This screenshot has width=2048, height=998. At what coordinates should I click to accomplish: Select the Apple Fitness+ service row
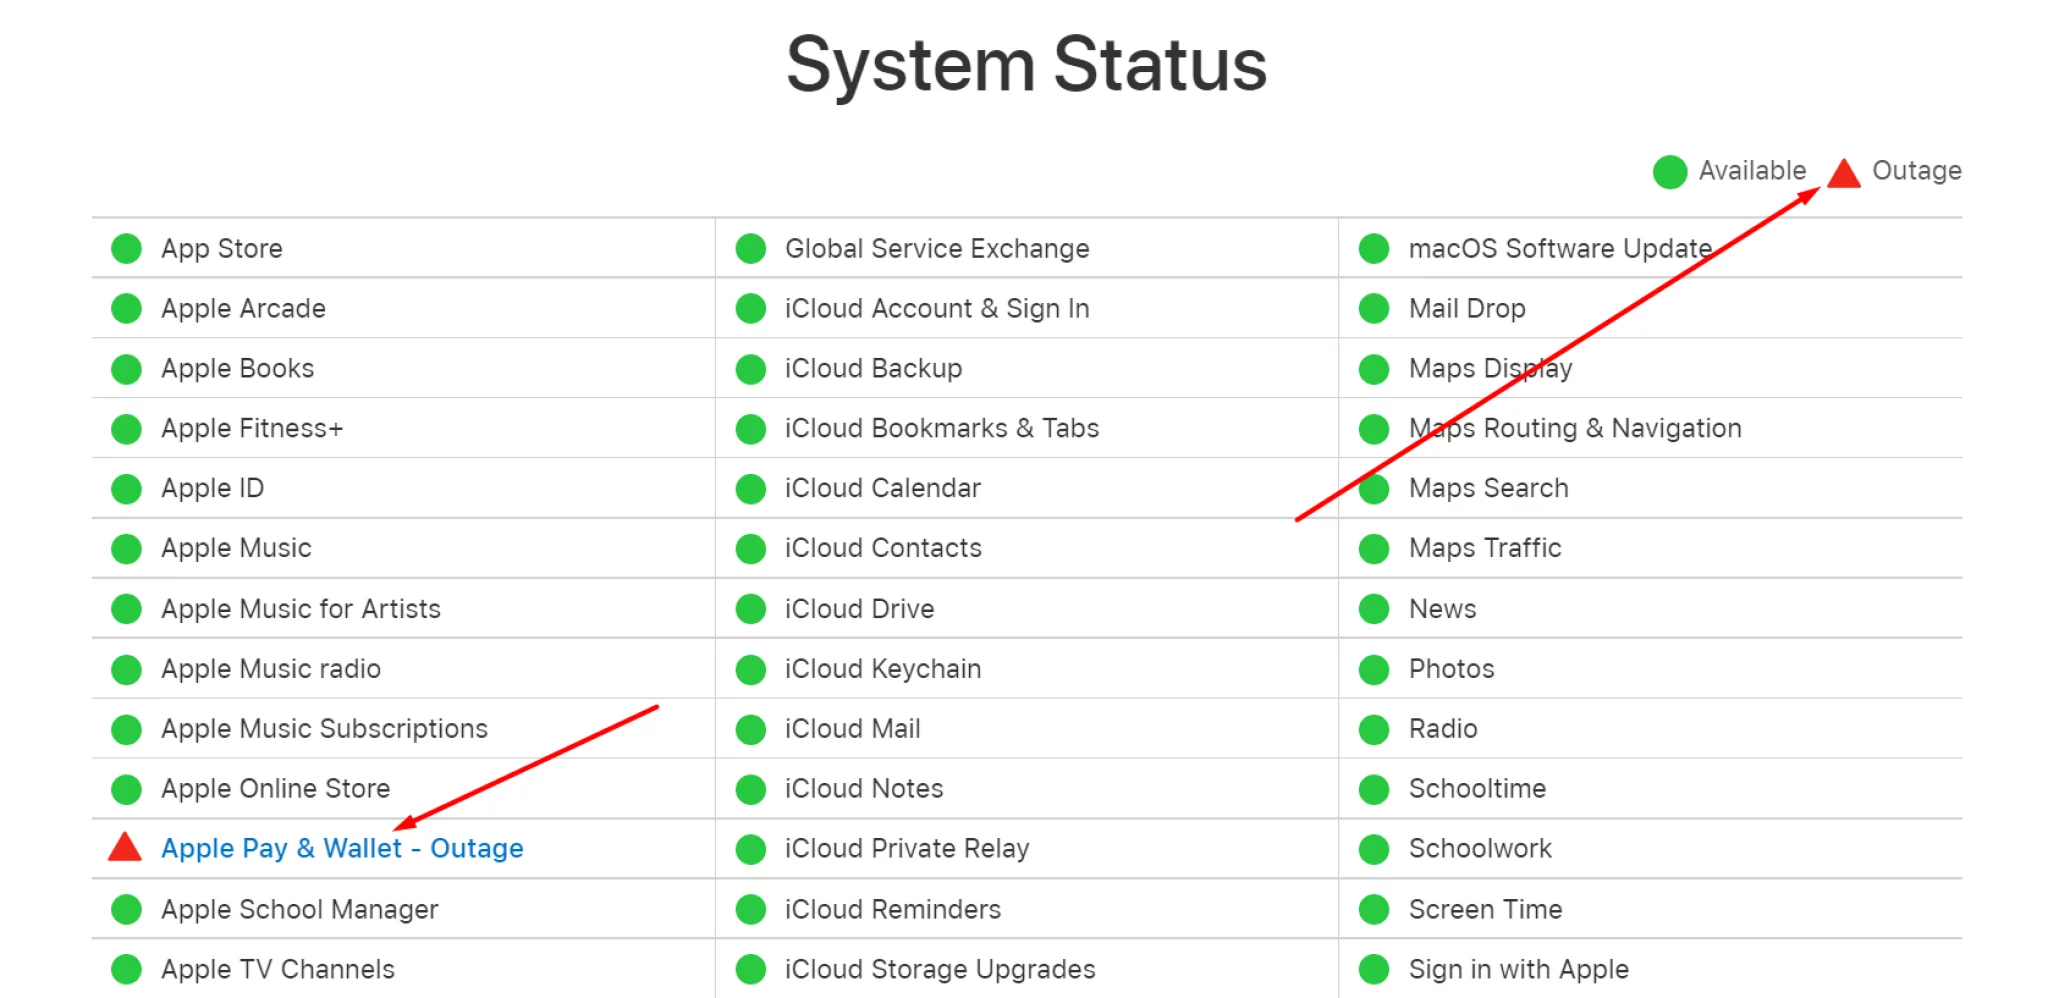coord(403,428)
